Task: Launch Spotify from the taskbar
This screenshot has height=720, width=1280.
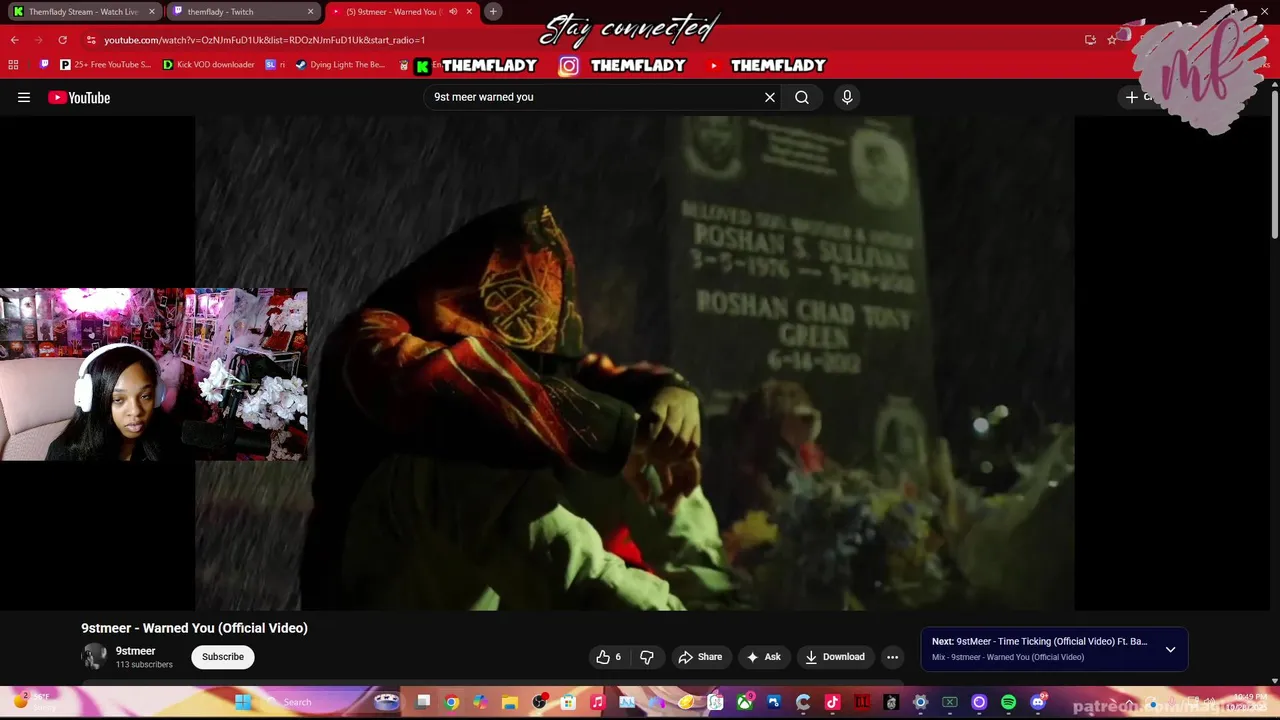Action: pyautogui.click(x=1008, y=702)
